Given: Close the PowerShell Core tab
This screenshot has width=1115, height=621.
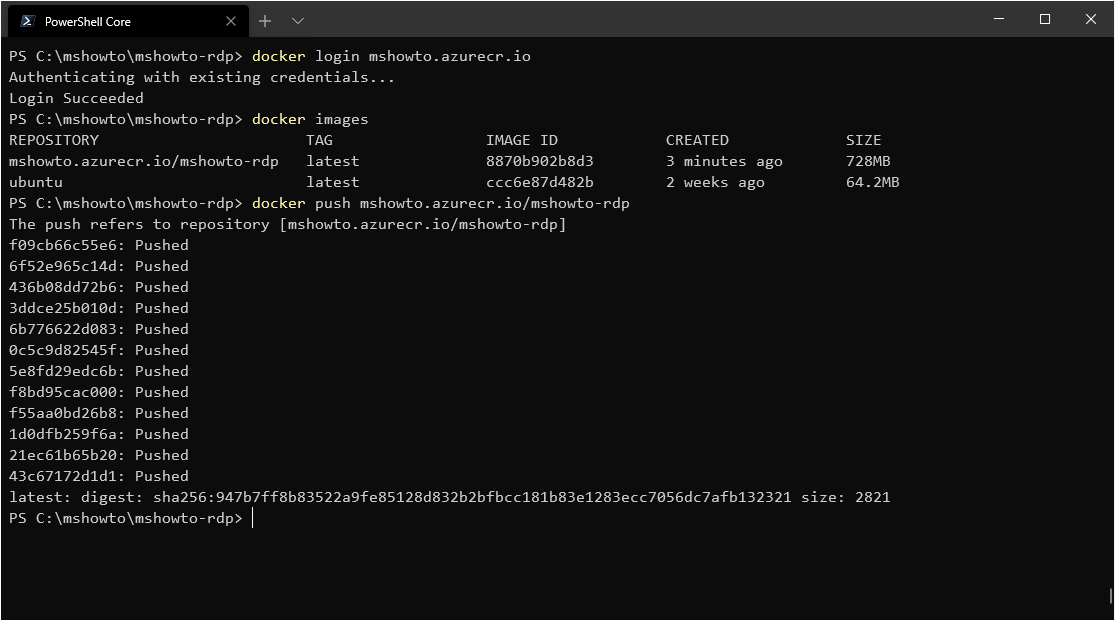Looking at the screenshot, I should [230, 21].
